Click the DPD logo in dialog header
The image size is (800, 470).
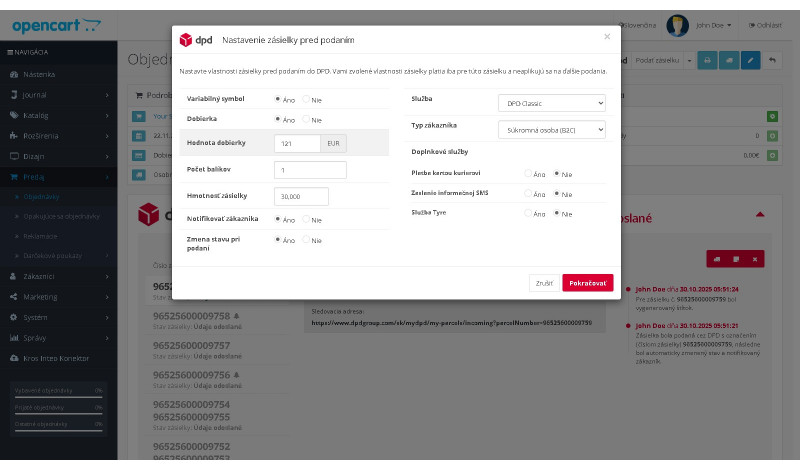(x=196, y=40)
